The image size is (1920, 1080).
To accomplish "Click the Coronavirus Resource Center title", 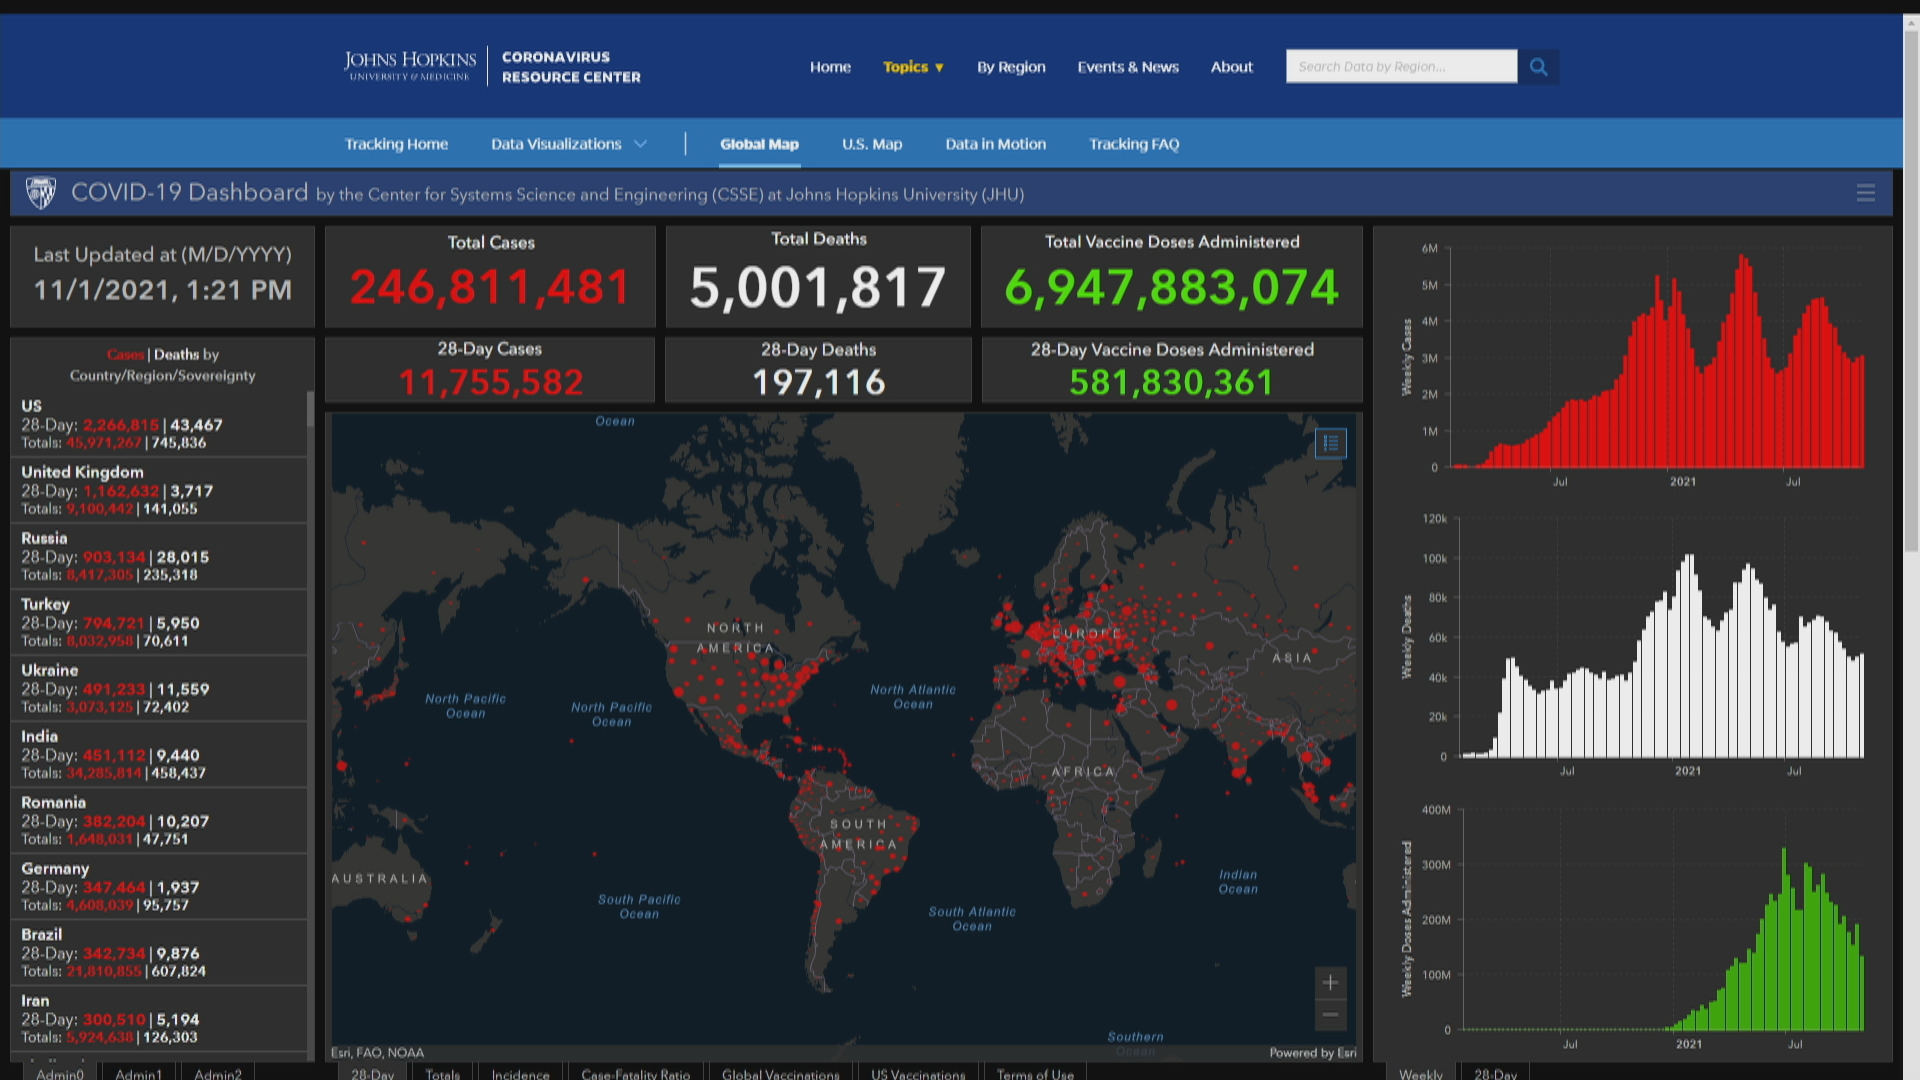I will click(571, 67).
